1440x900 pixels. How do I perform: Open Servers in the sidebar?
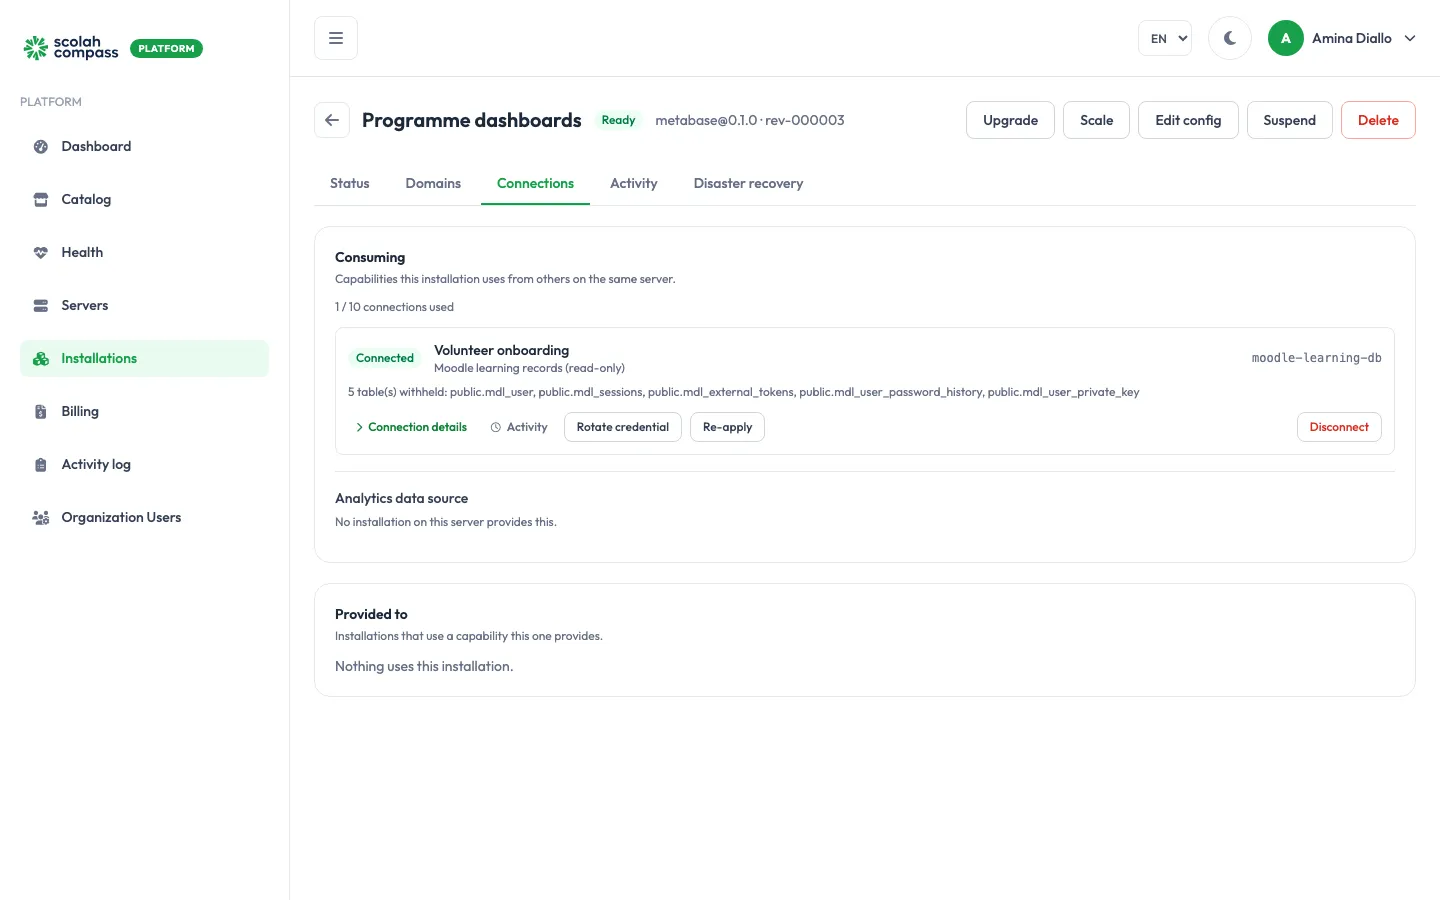[x=144, y=306]
